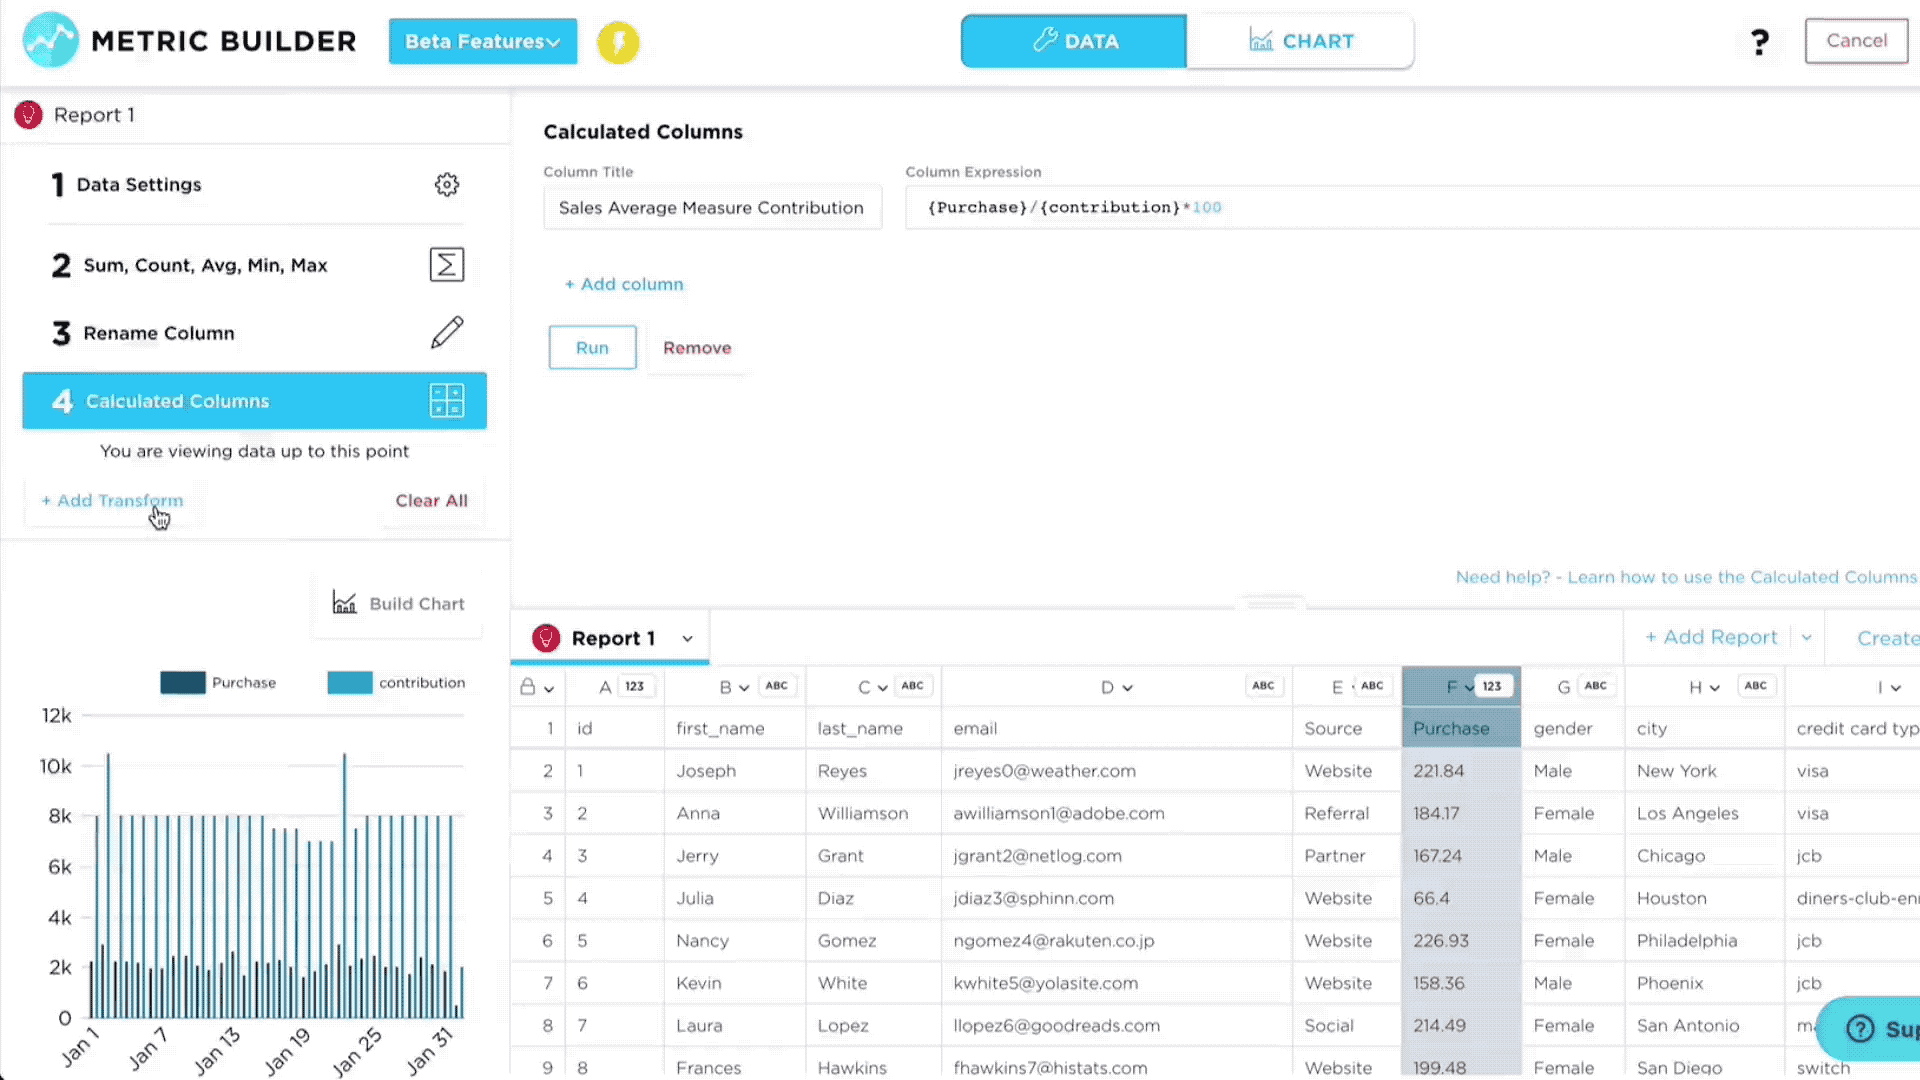
Task: Click the Purchase legend color swatch
Action: 182,683
